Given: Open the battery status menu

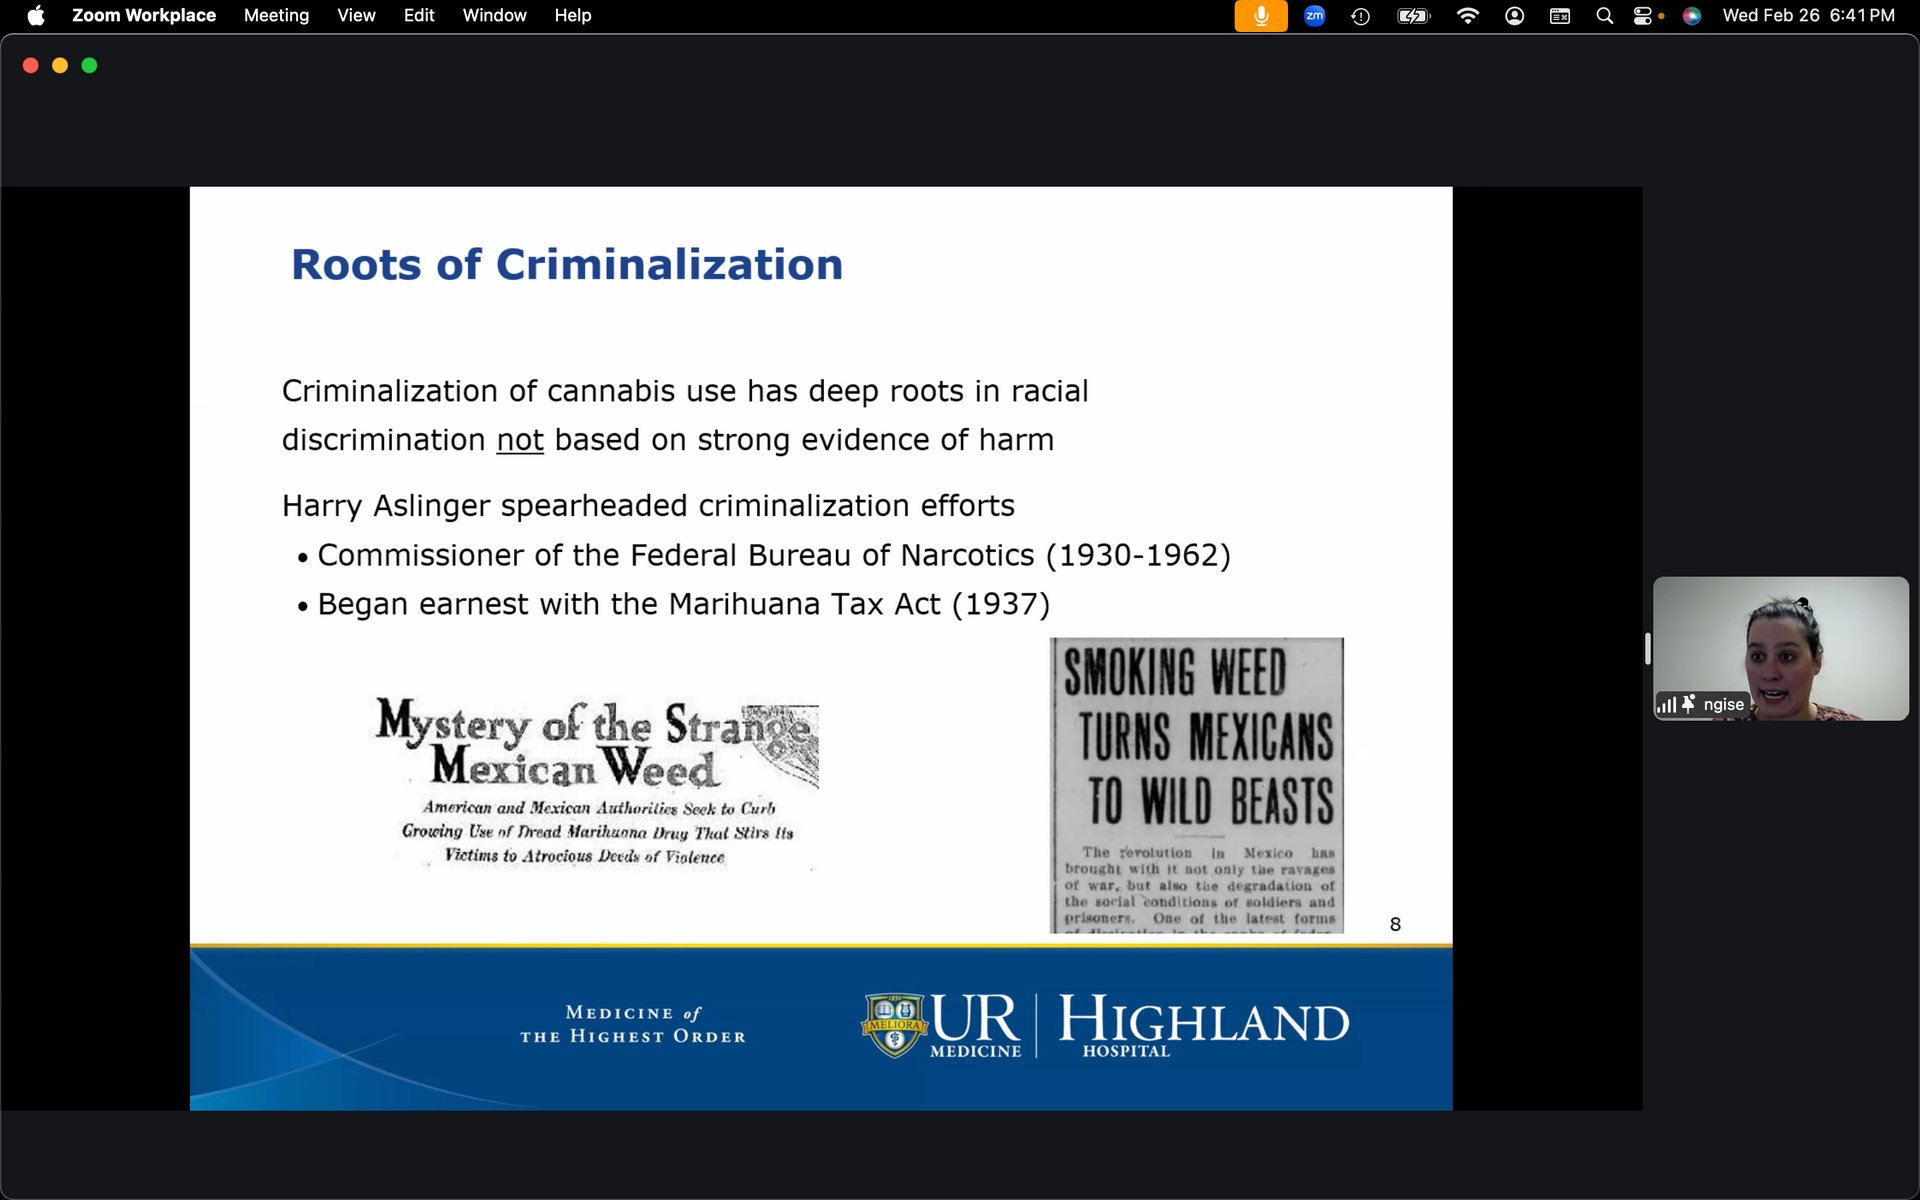Looking at the screenshot, I should (1413, 16).
